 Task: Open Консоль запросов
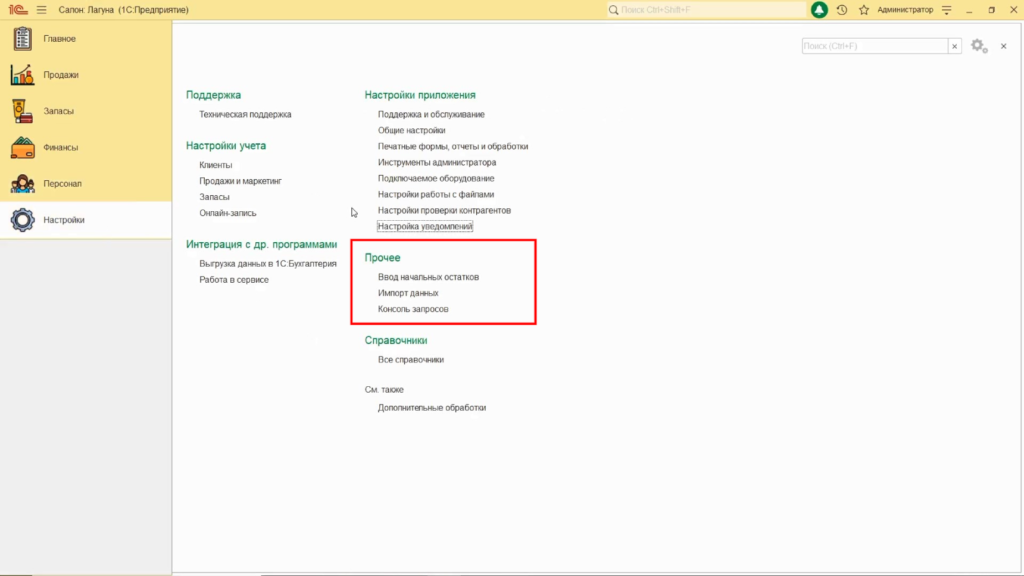tap(413, 309)
